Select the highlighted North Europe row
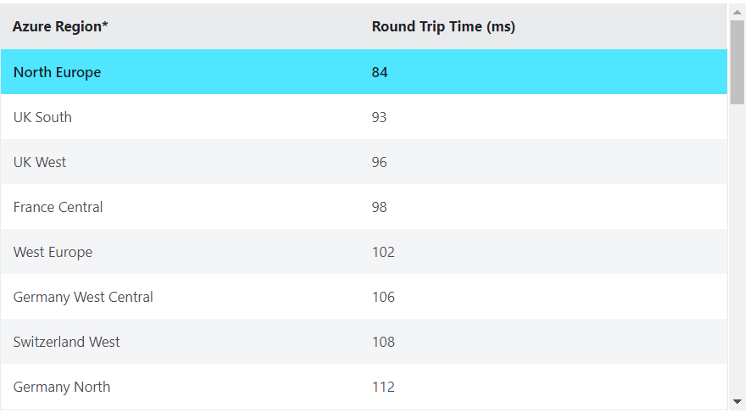This screenshot has height=412, width=750. coord(364,72)
